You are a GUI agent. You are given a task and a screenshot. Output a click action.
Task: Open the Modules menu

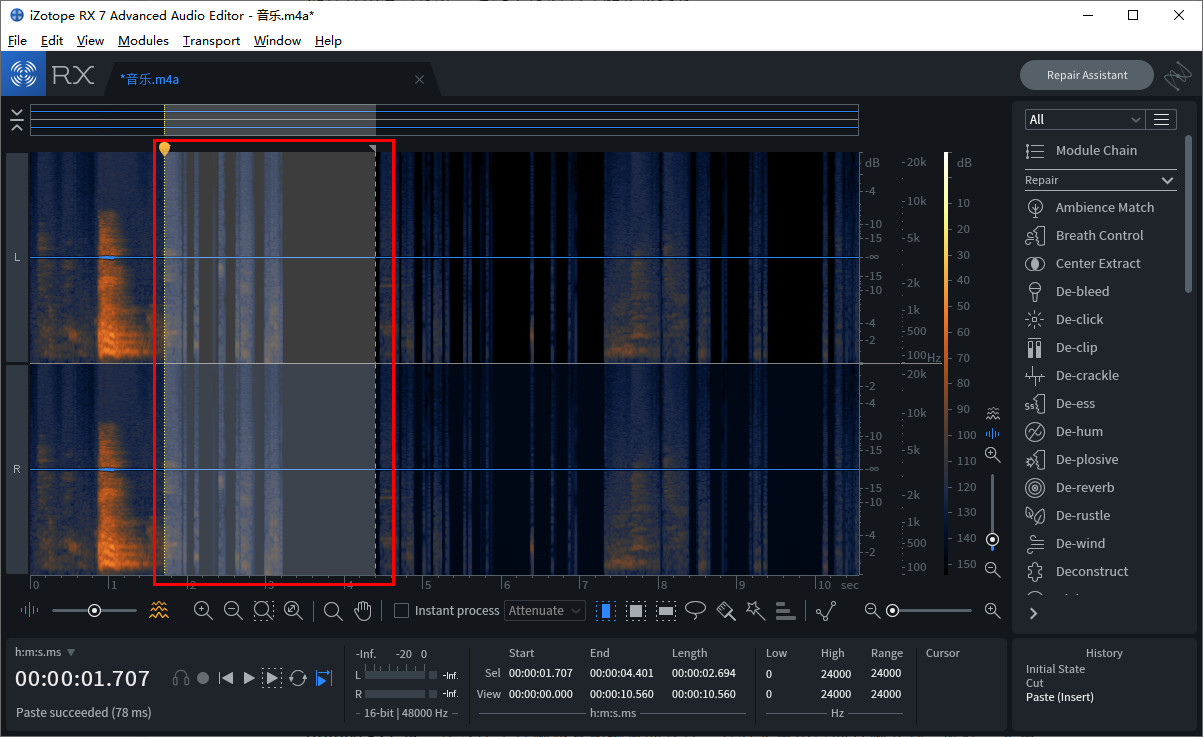pos(143,41)
